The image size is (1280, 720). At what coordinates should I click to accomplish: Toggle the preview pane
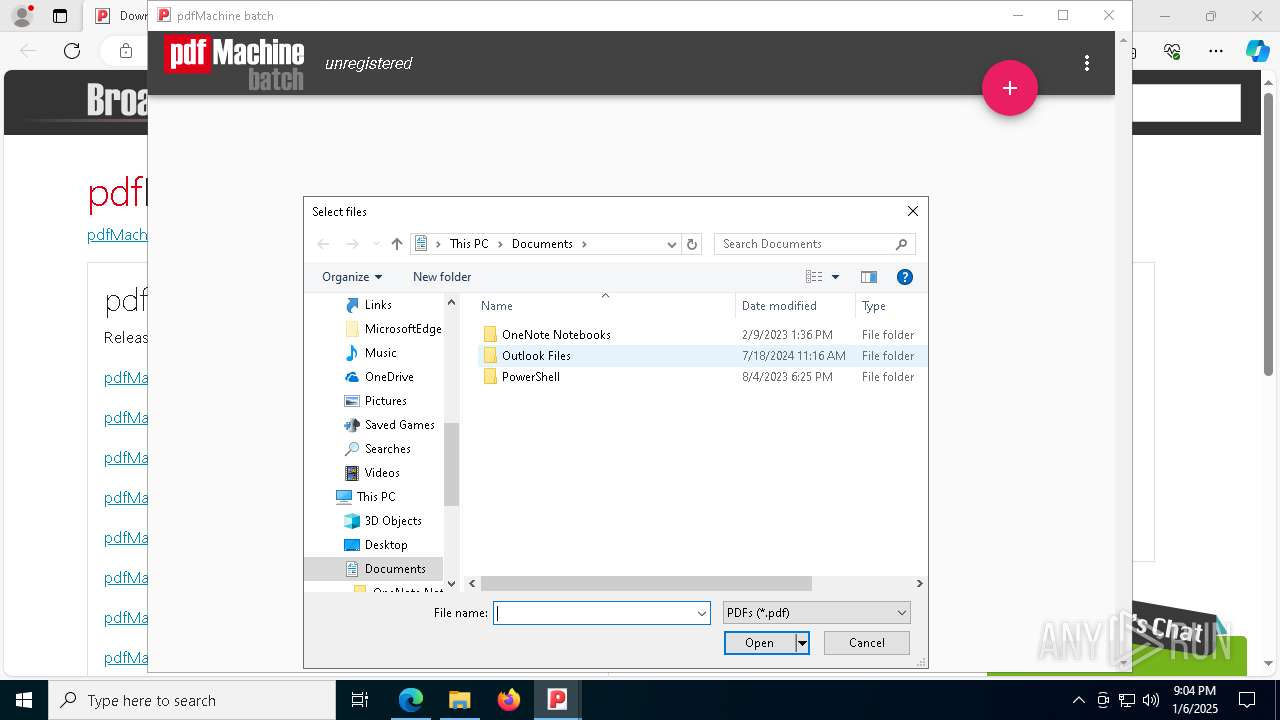868,277
